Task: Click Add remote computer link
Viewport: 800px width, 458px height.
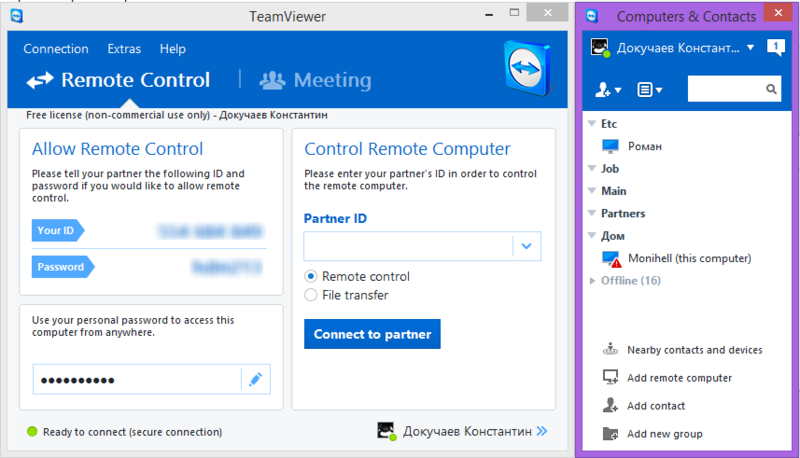Action: click(679, 378)
